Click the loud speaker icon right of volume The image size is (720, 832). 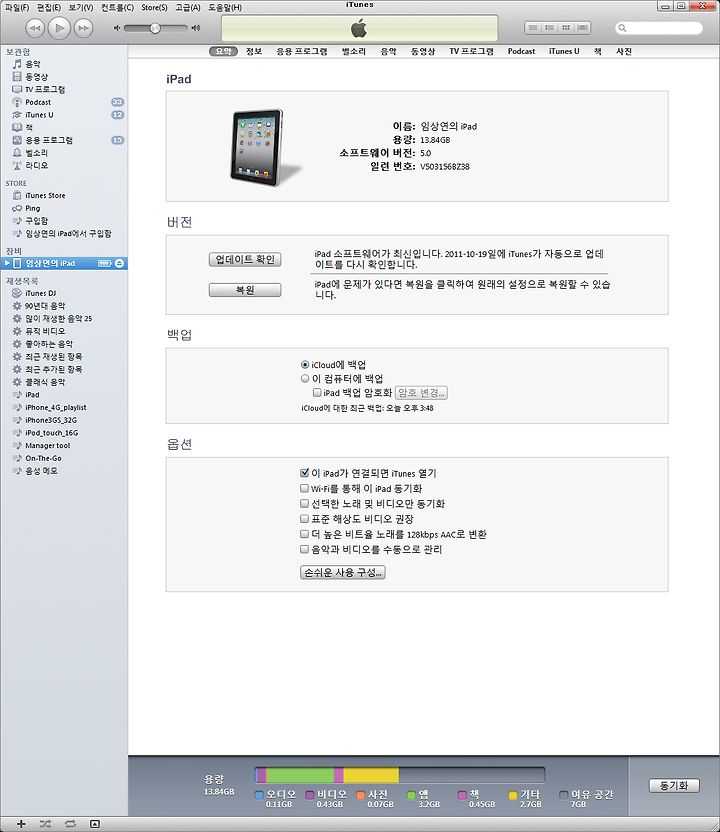[x=196, y=28]
